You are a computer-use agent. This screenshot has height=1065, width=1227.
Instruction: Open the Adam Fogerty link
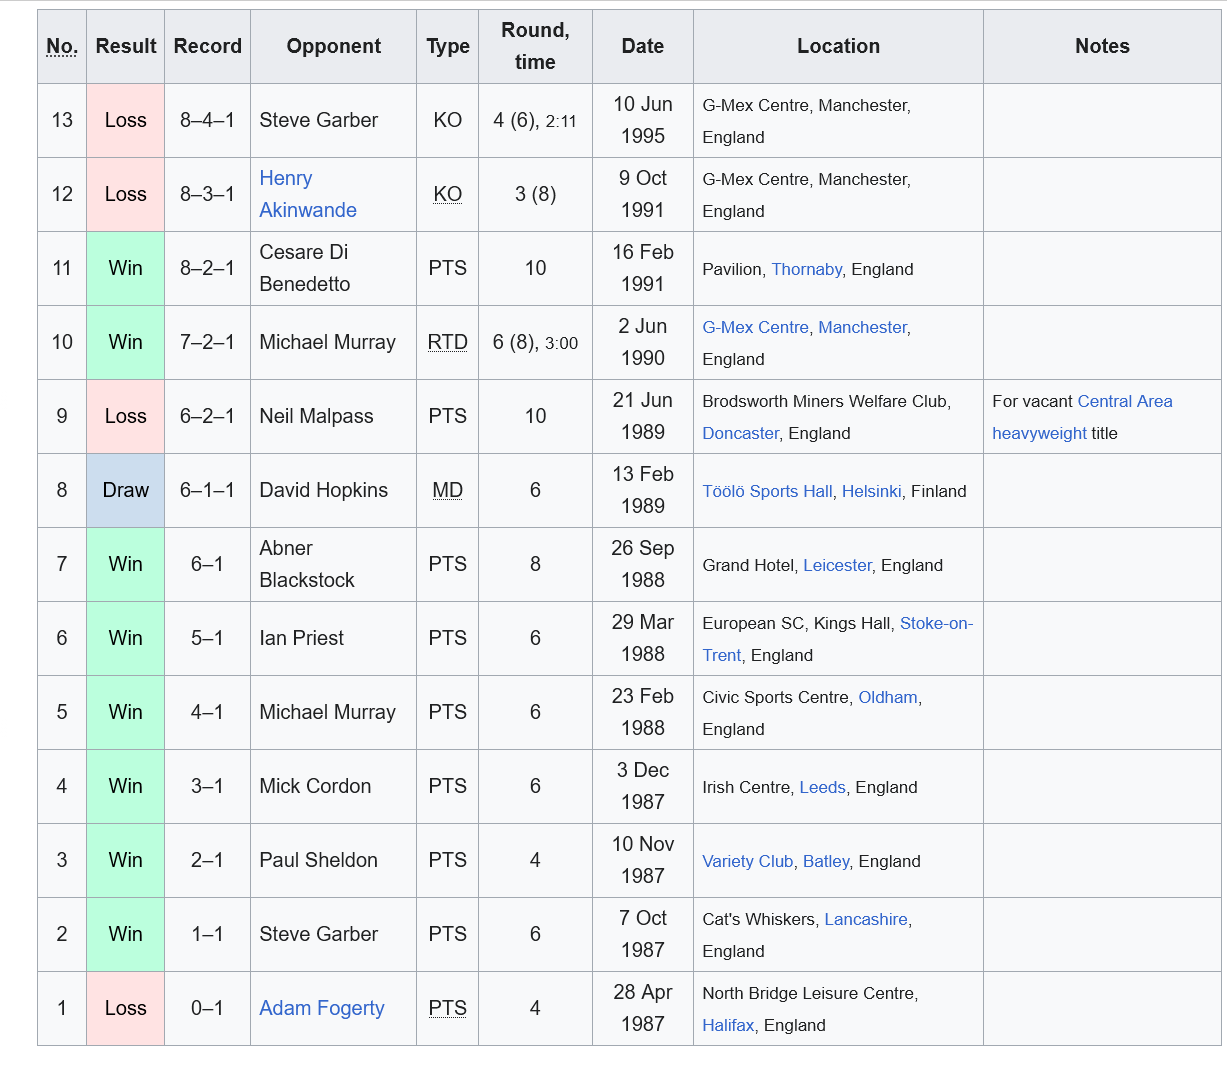322,1008
